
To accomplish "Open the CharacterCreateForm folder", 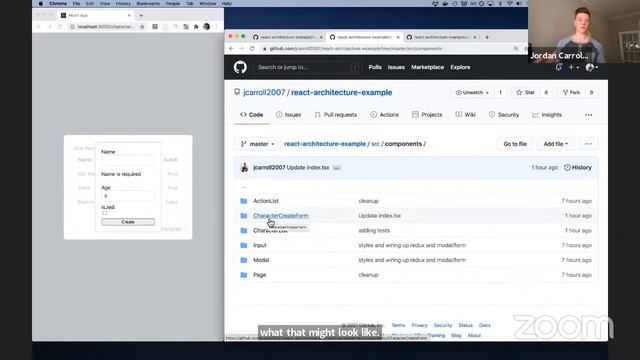I will pyautogui.click(x=281, y=216).
